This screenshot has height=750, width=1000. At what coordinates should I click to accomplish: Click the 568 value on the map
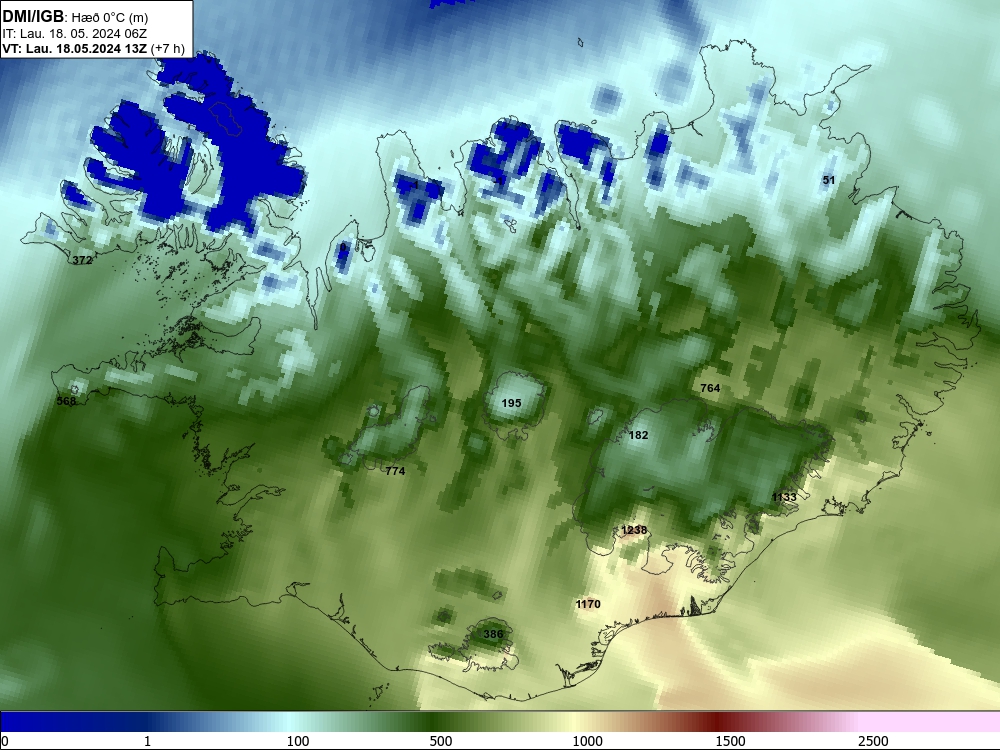[x=66, y=401]
